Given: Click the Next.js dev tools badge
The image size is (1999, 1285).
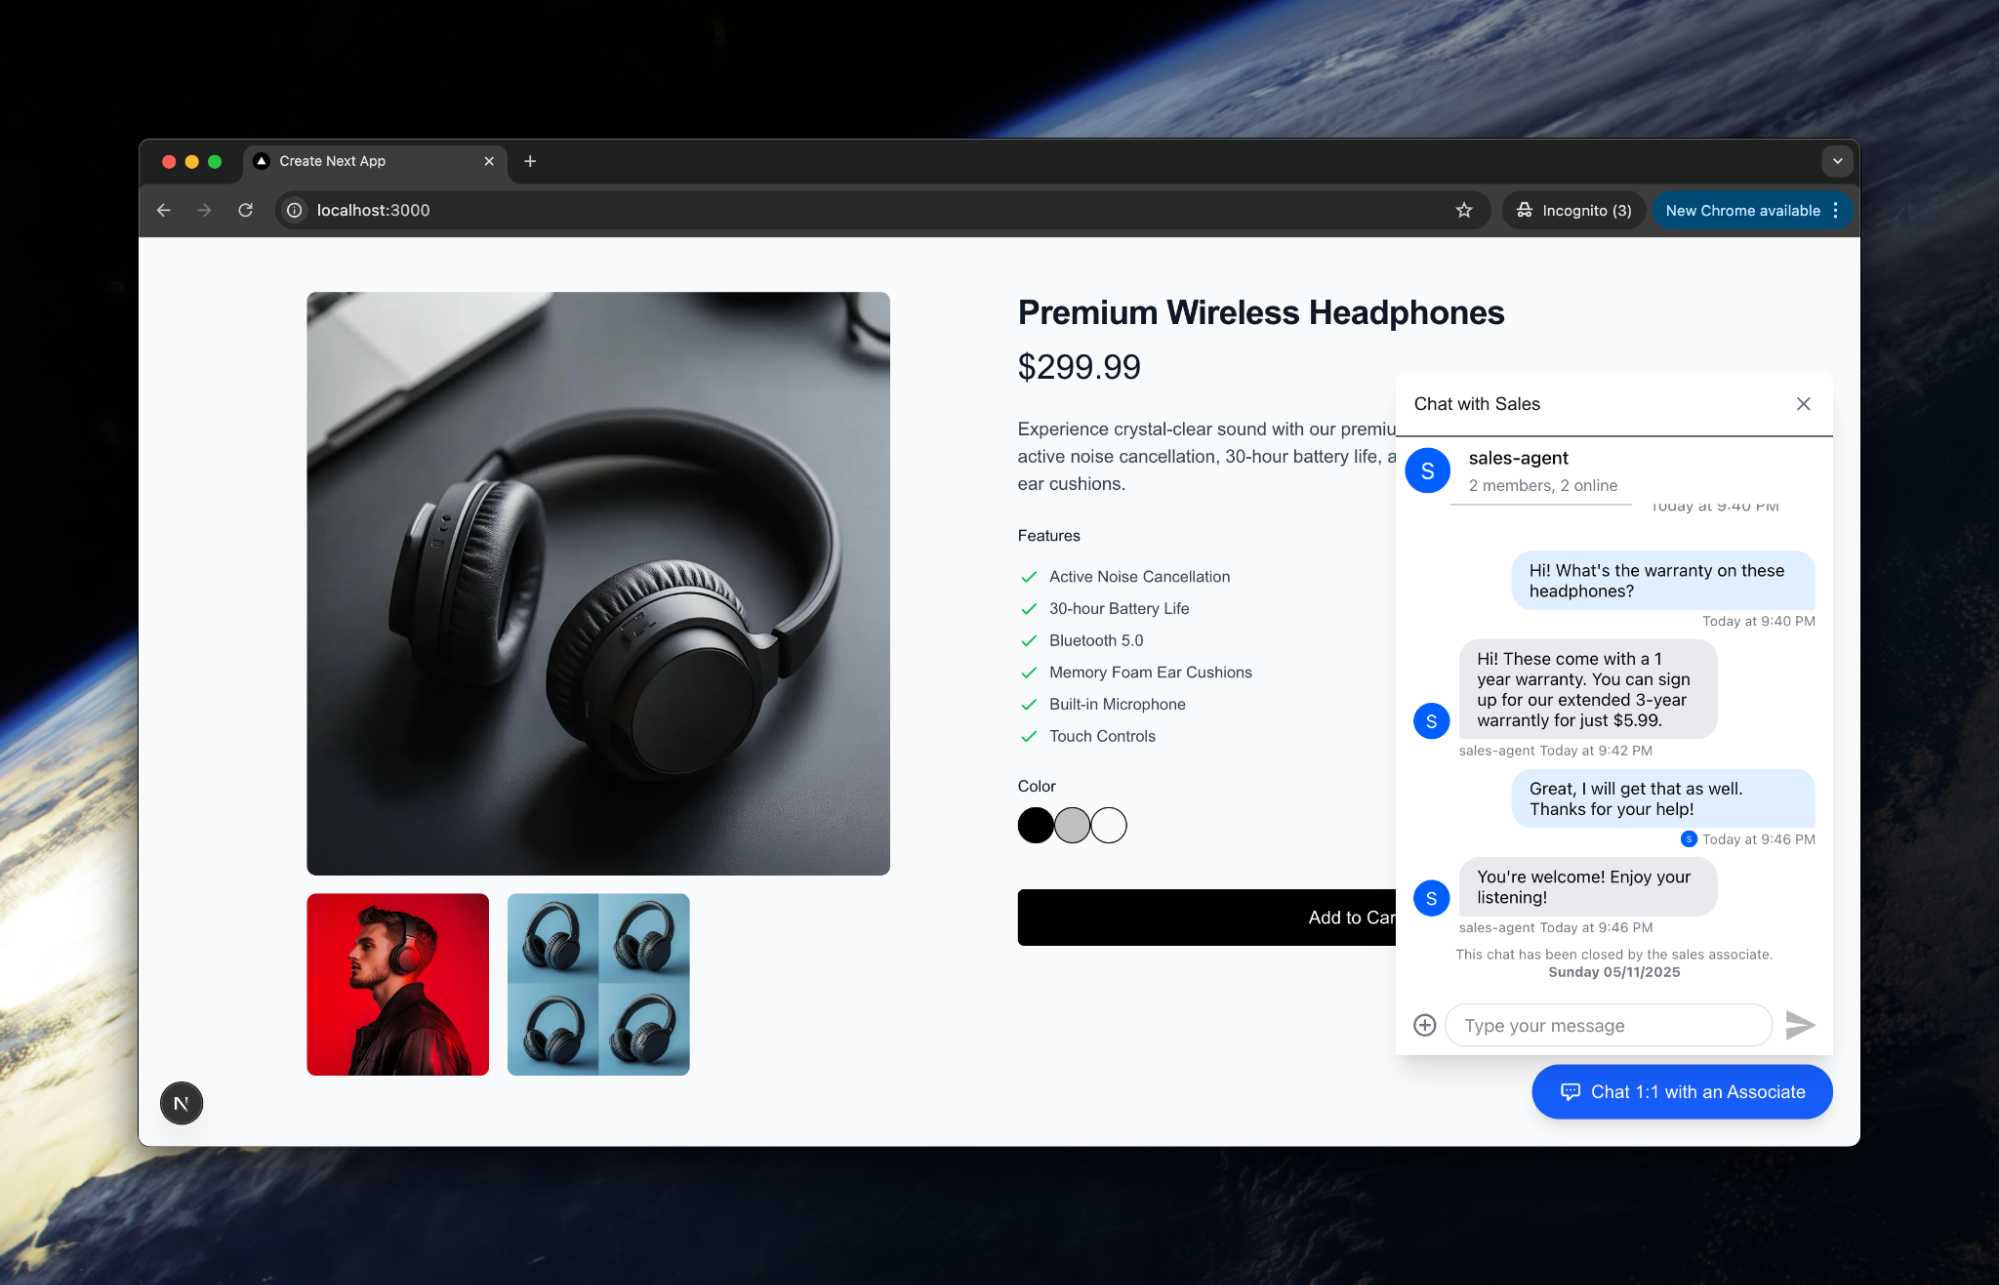Looking at the screenshot, I should [x=181, y=1103].
